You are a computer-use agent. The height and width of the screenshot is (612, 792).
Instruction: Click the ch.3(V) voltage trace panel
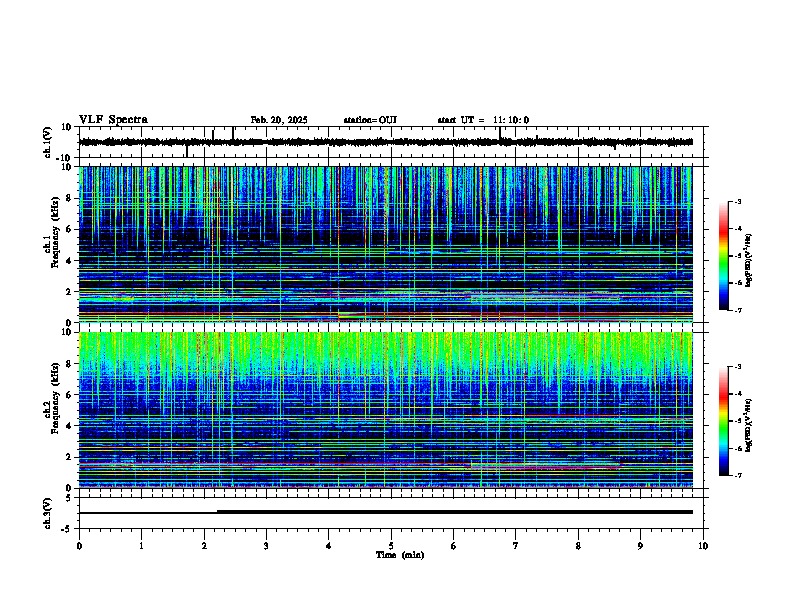393,513
